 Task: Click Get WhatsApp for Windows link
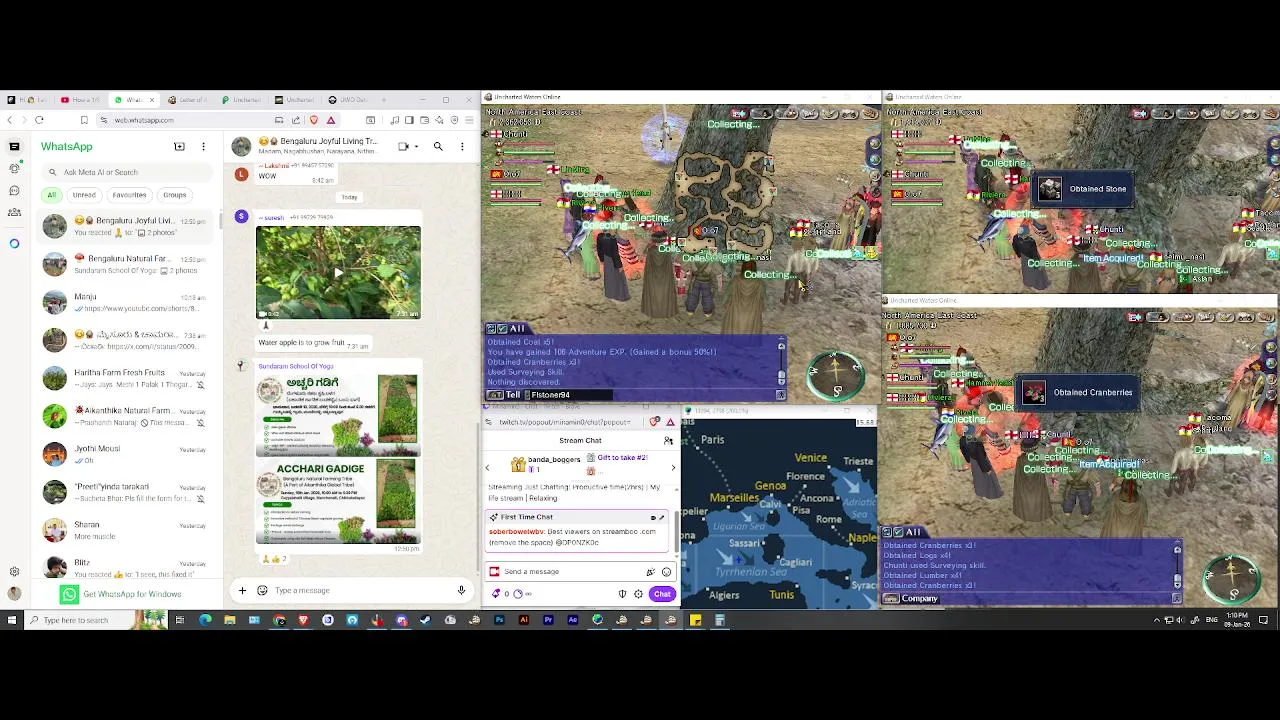[122, 594]
